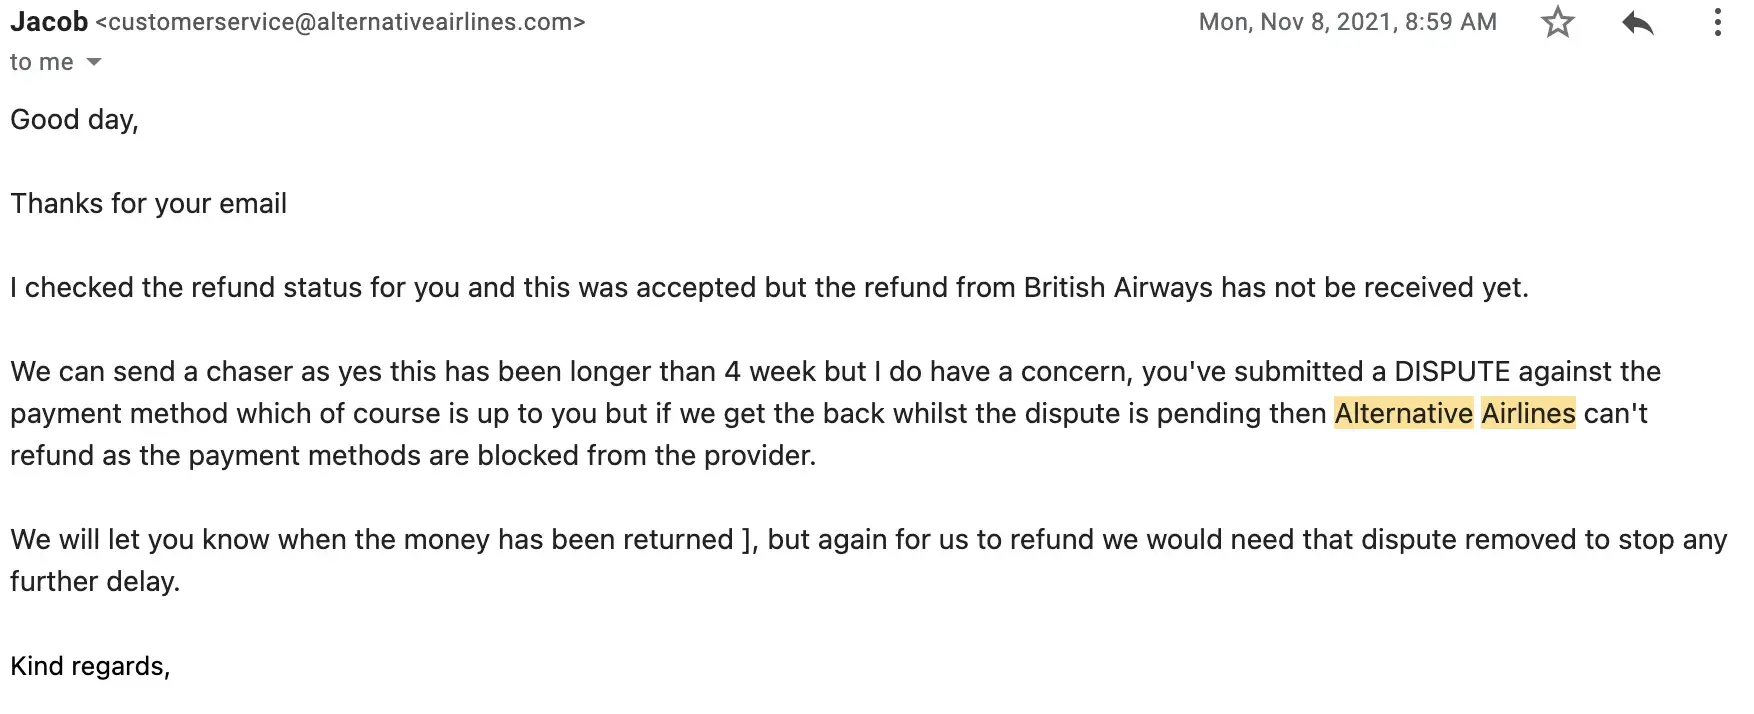Click the text "blocked from the provider."
Image resolution: width=1754 pixels, height=714 pixels.
pos(646,456)
